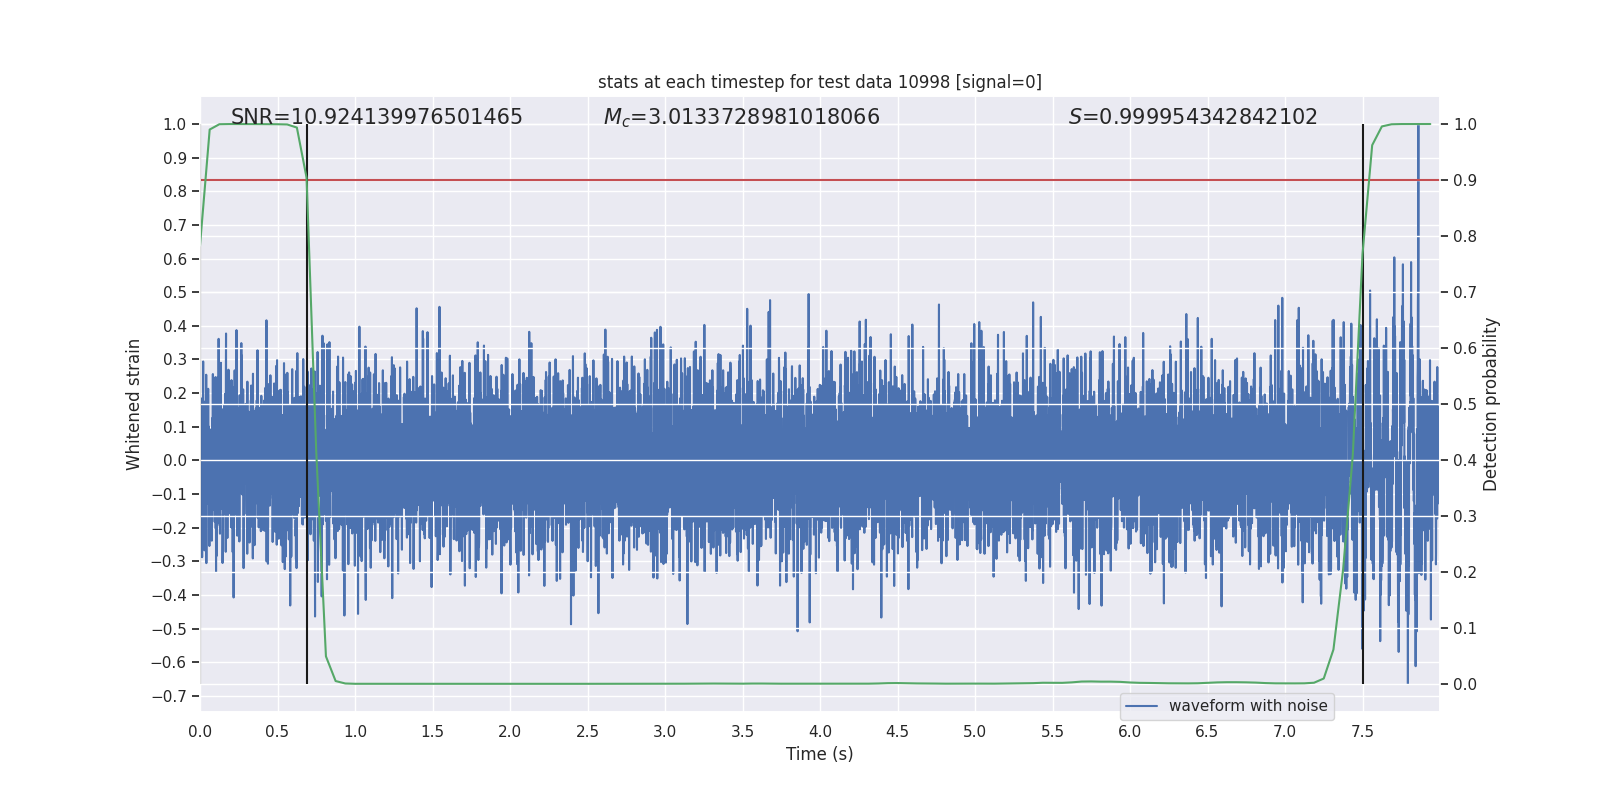1600x800 pixels.
Task: Click the 'Time (s)' x-axis label
Action: coord(819,754)
